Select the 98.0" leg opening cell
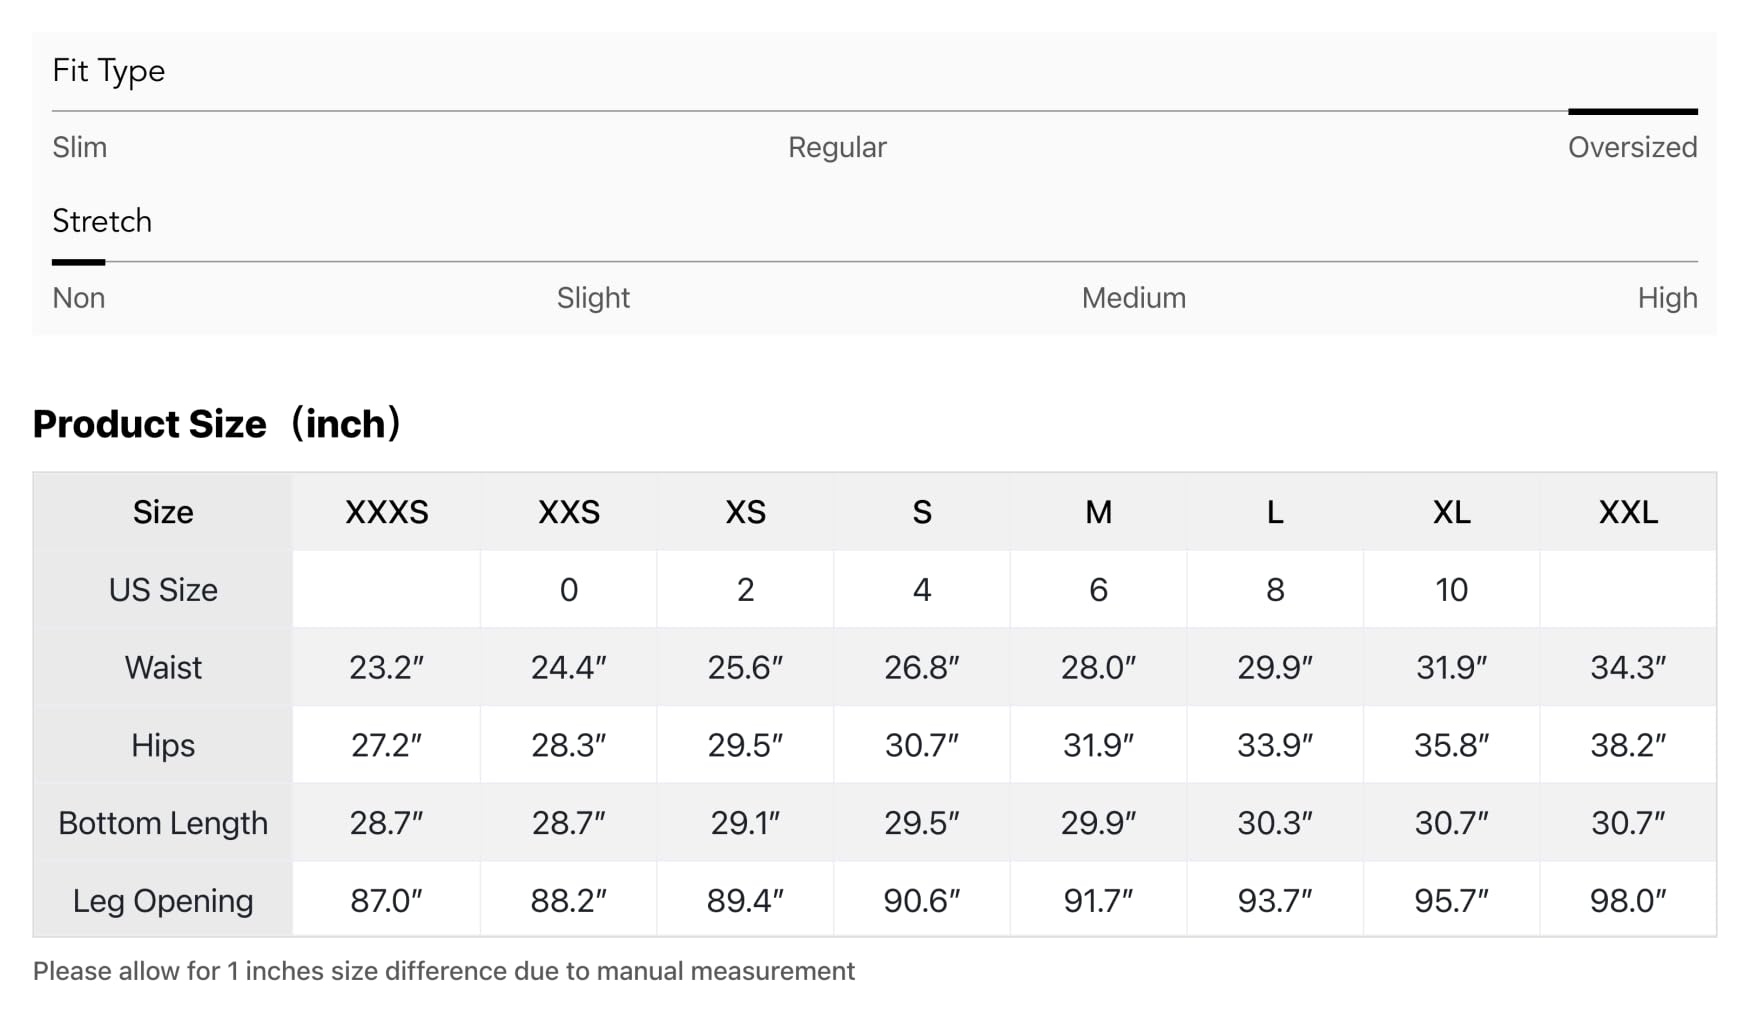This screenshot has height=1015, width=1750. coord(1628,901)
